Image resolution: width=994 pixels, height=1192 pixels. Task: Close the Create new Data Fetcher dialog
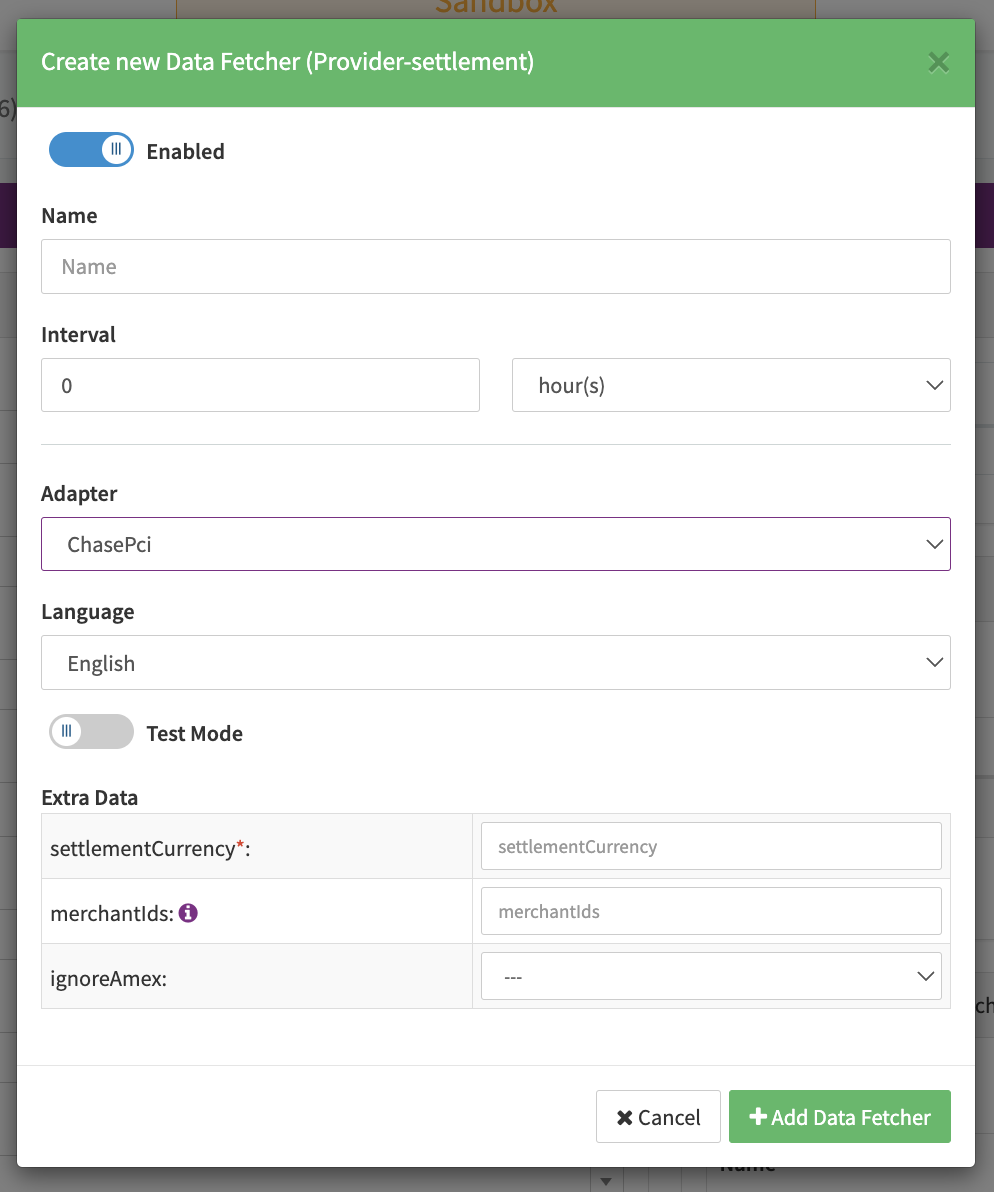click(x=938, y=63)
